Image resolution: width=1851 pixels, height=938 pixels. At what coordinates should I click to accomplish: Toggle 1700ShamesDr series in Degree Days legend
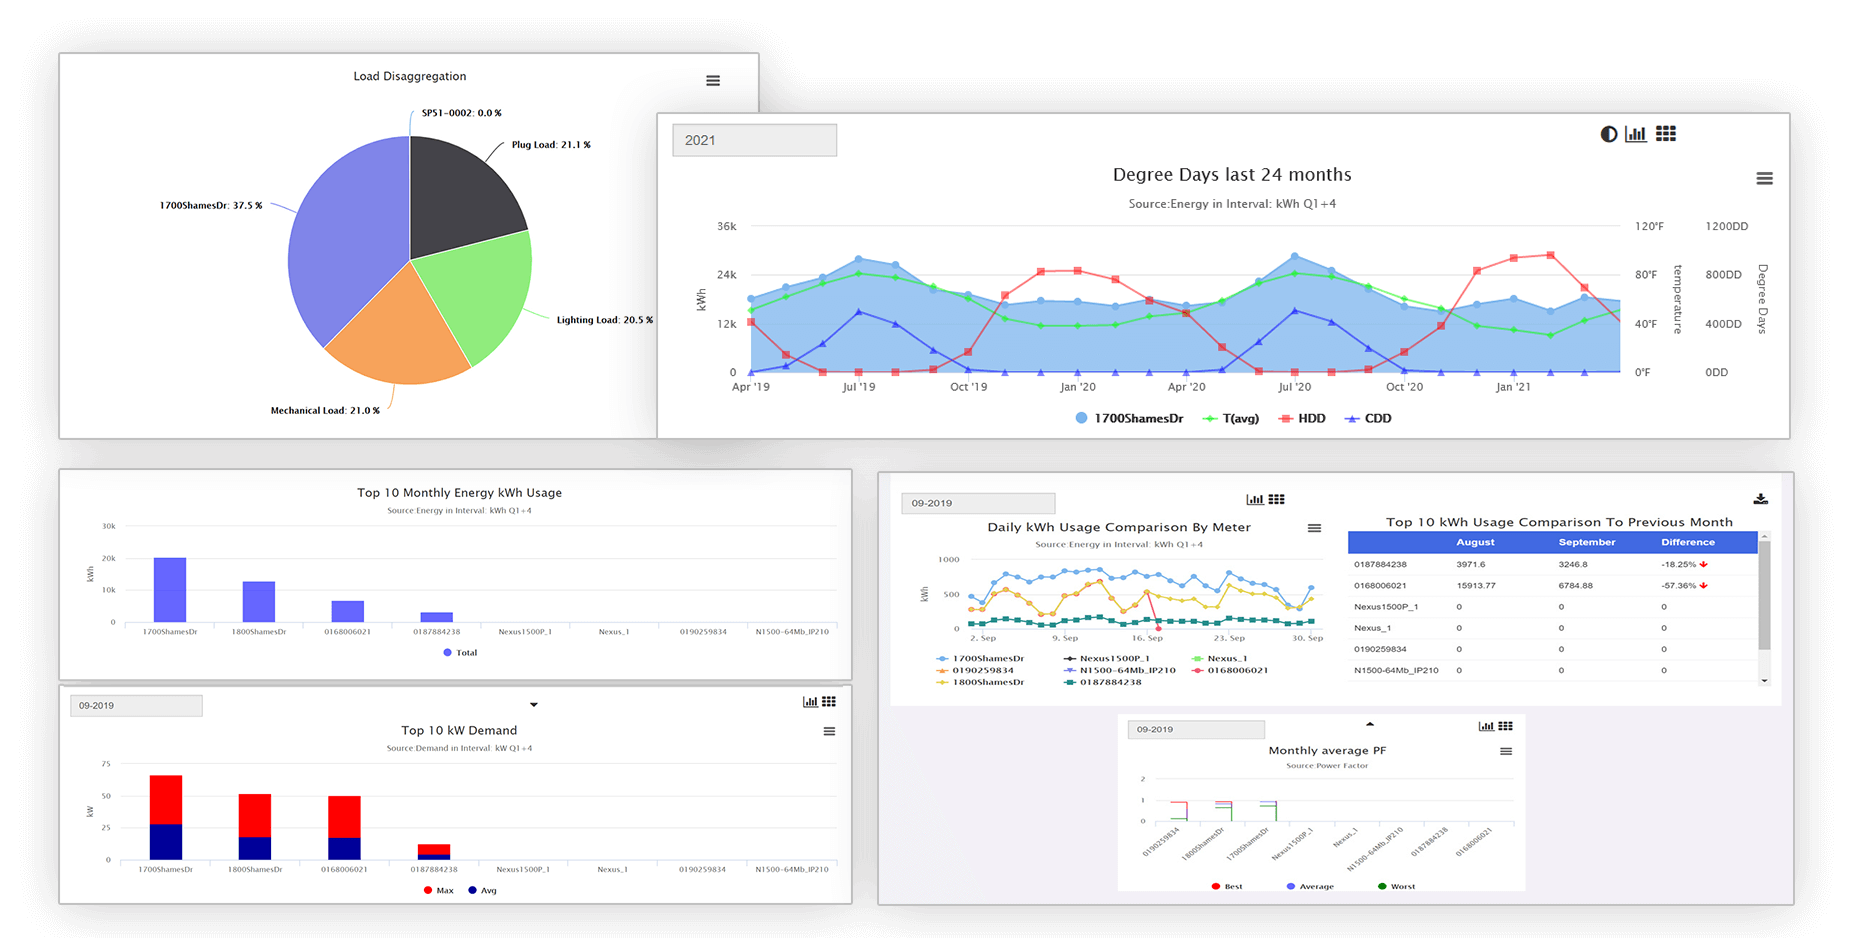[x=1129, y=418]
